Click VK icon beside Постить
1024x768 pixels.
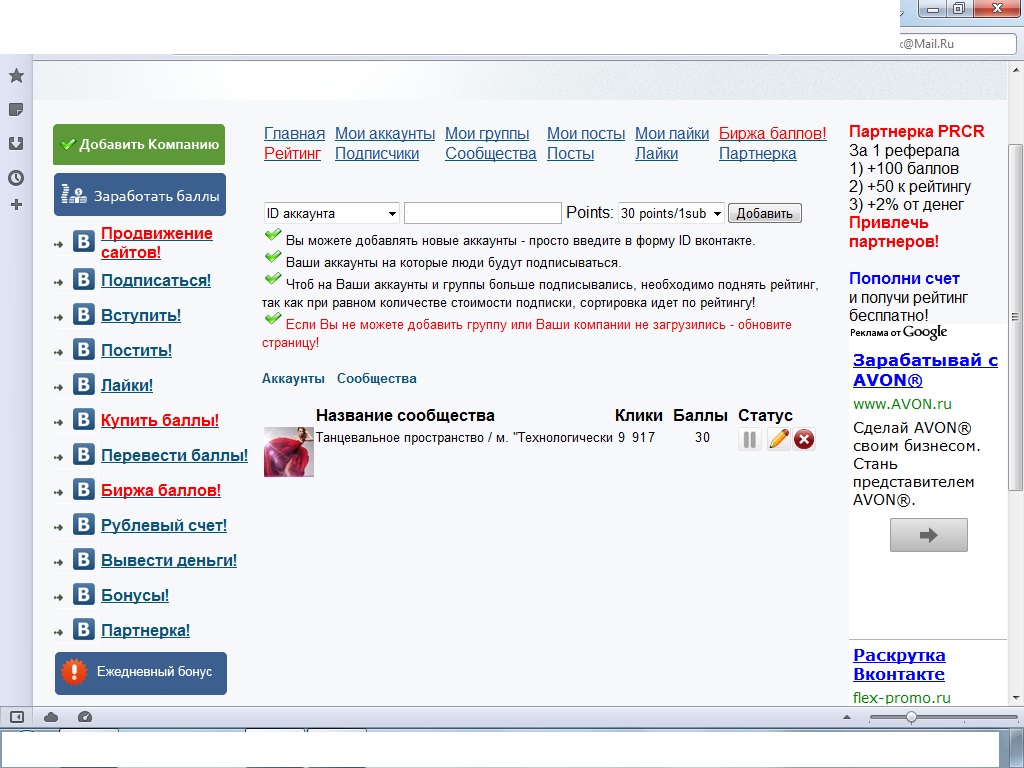click(x=83, y=349)
